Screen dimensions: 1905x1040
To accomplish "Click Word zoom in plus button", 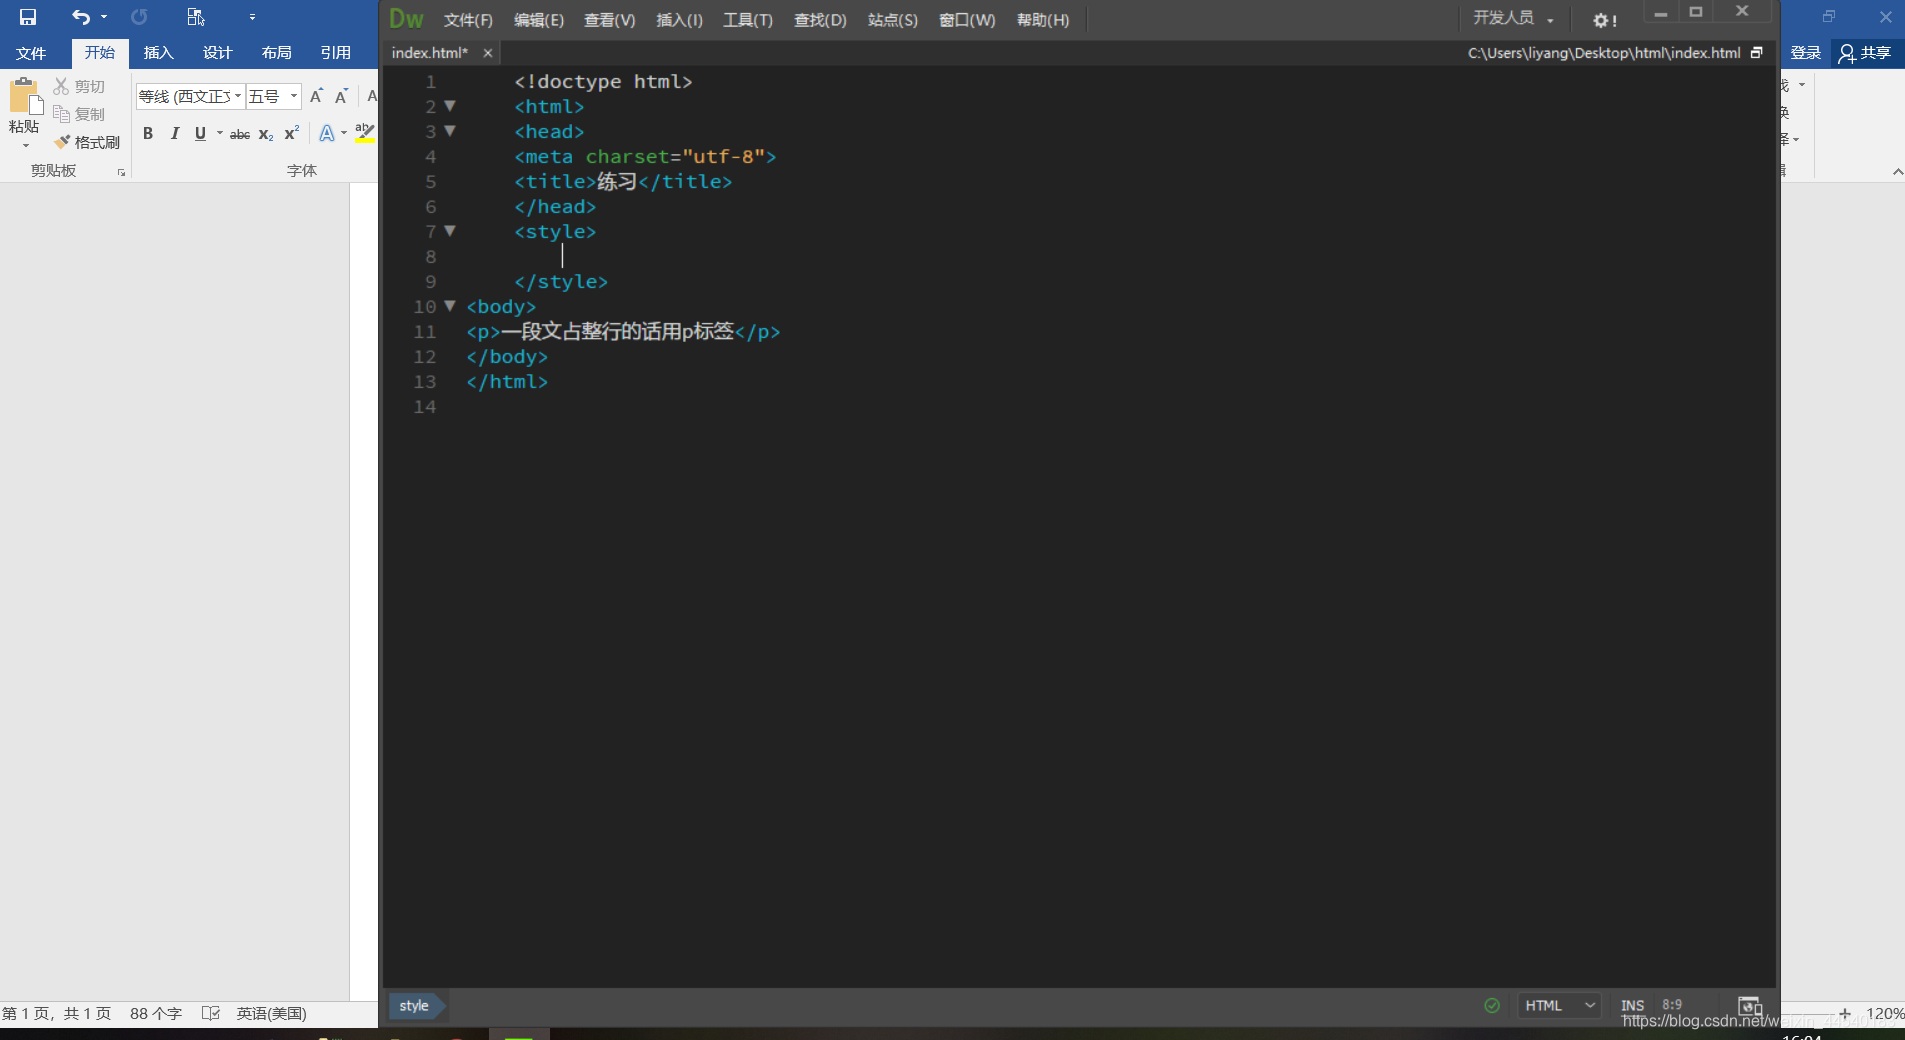I will coord(1845,1014).
